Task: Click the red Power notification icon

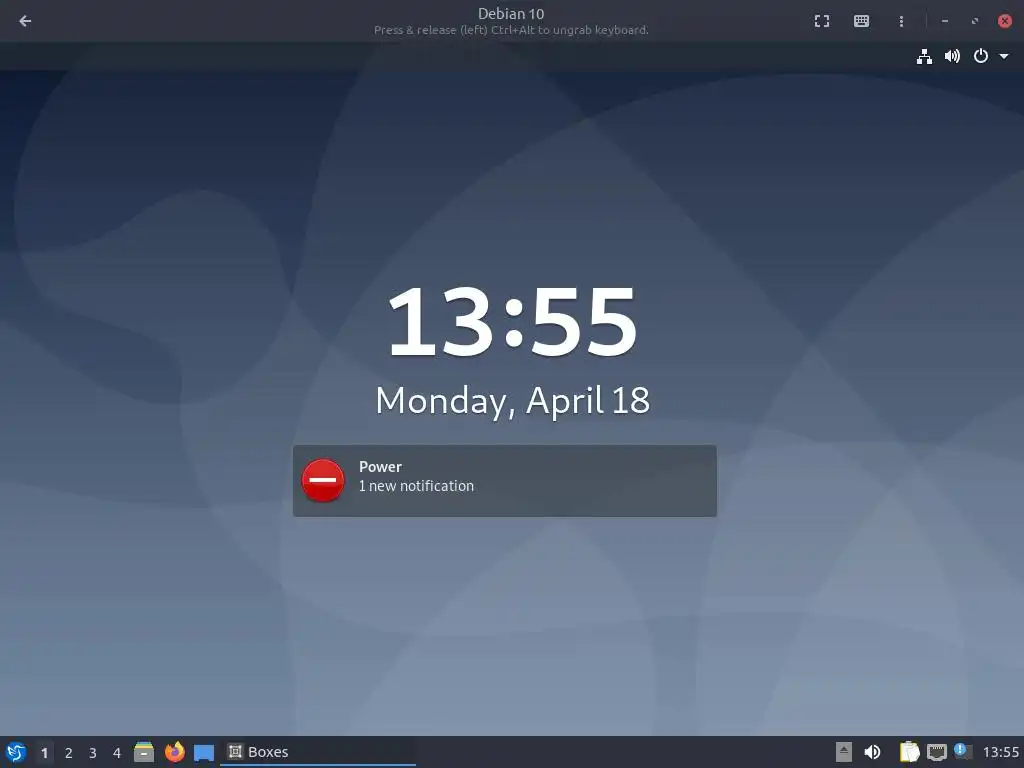Action: [x=323, y=480]
